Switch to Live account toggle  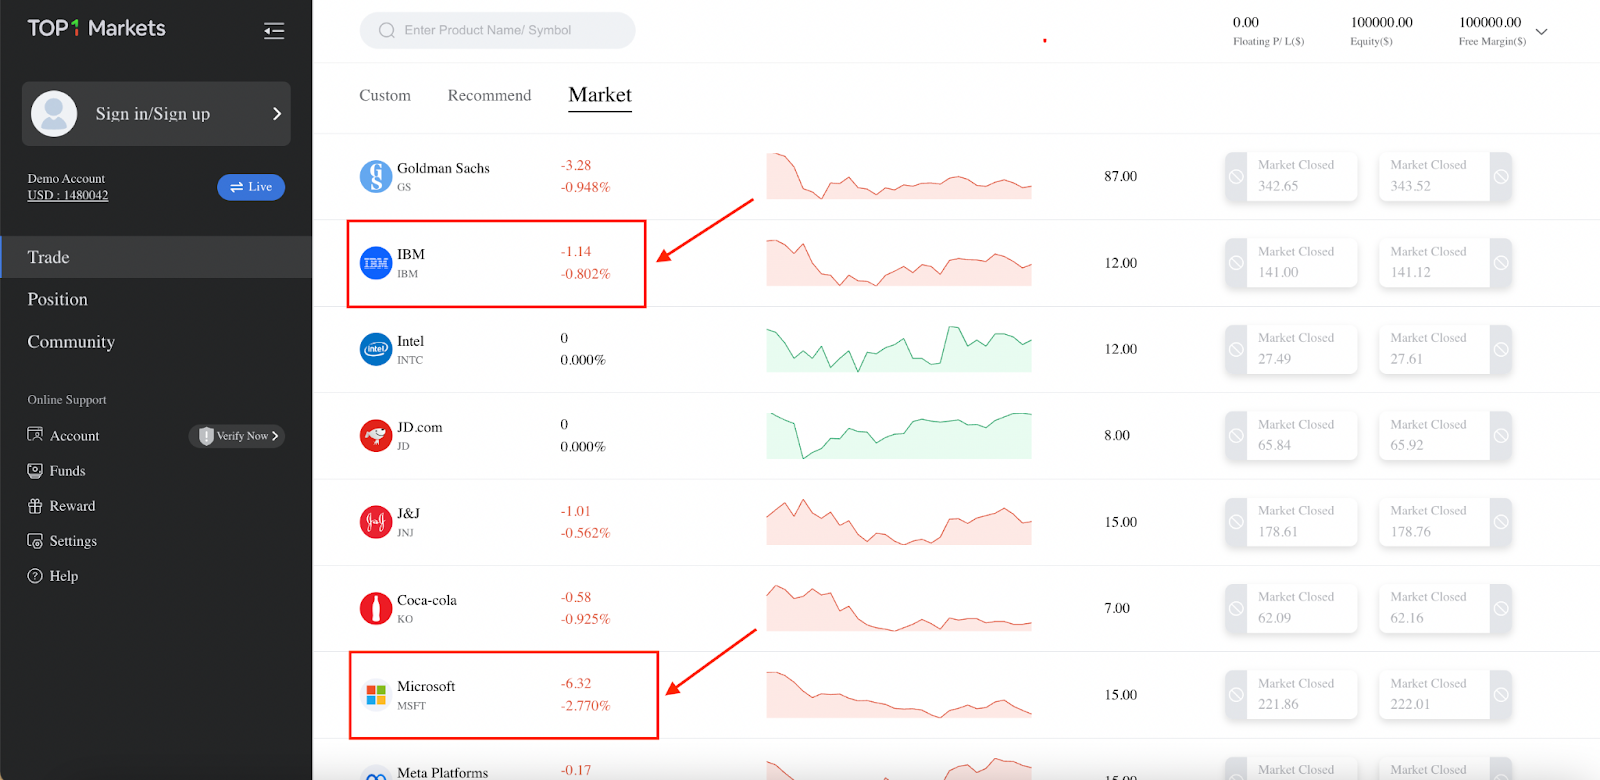(251, 187)
